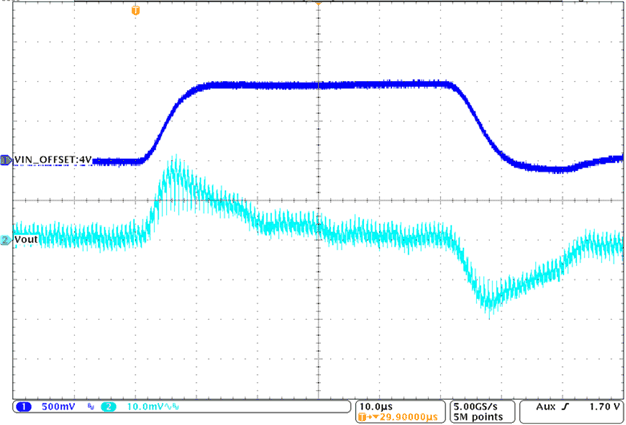626x425 pixels.
Task: Click the channel 1 bandwidth limit icon
Action: pos(90,408)
